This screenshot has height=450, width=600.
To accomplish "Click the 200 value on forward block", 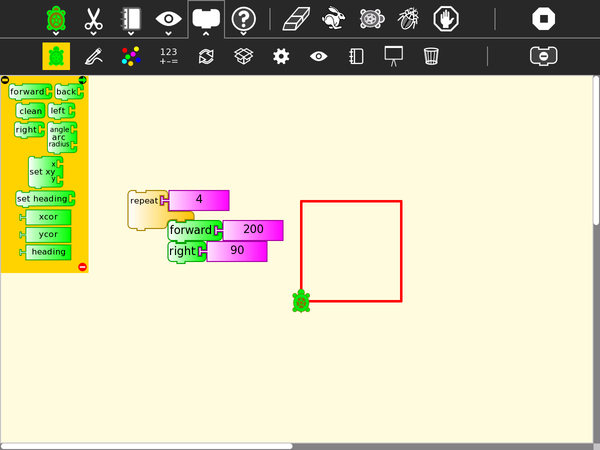I will point(253,230).
